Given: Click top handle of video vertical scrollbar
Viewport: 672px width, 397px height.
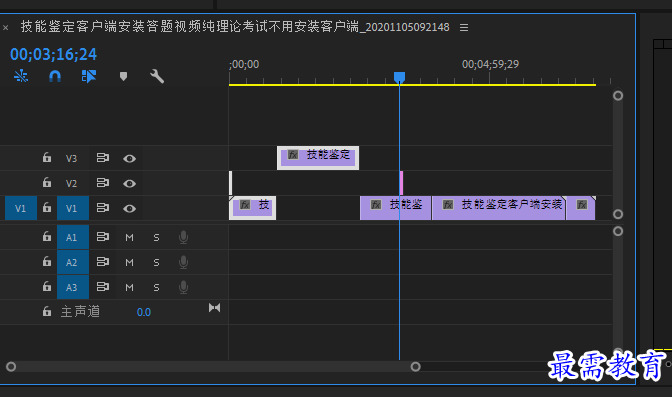Looking at the screenshot, I should [618, 95].
